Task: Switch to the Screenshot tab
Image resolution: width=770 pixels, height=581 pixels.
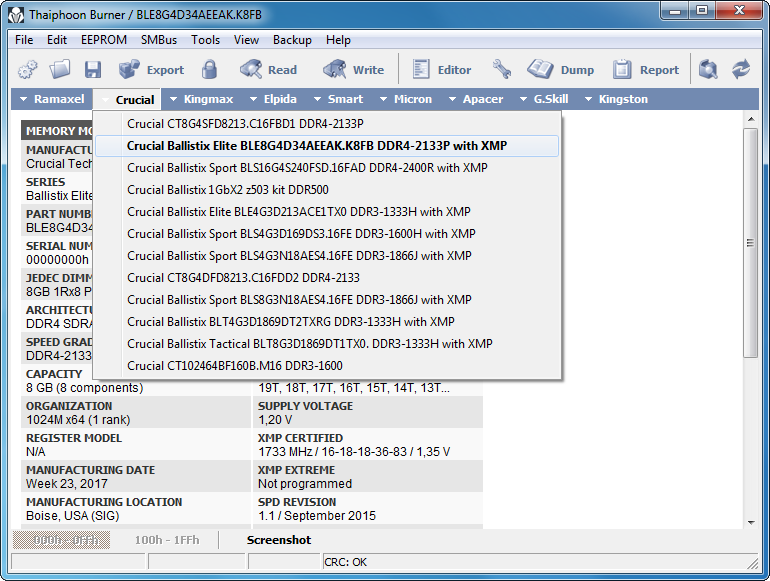Action: (279, 540)
